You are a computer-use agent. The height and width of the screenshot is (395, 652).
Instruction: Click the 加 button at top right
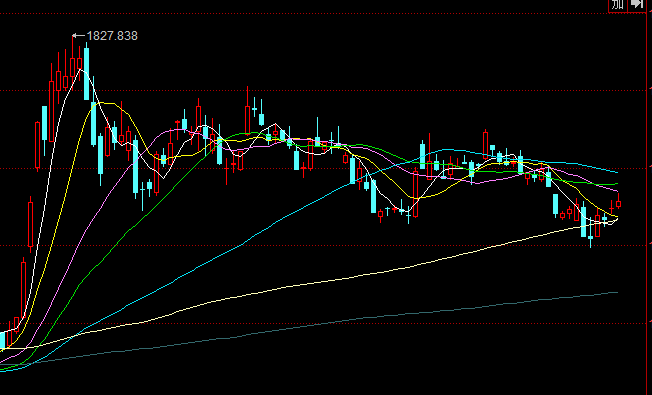pos(618,5)
